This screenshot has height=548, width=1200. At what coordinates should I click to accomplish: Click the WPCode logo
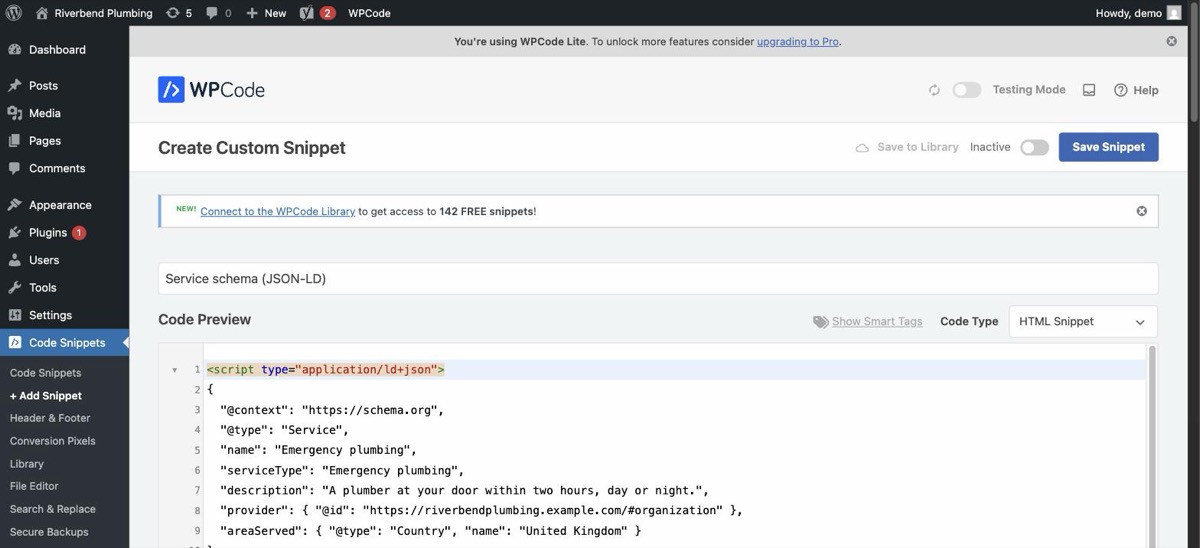[211, 90]
